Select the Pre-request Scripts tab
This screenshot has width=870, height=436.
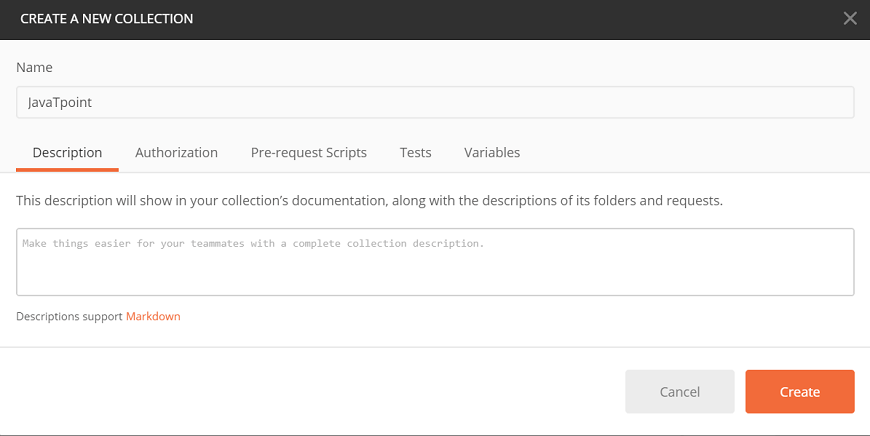tap(308, 153)
